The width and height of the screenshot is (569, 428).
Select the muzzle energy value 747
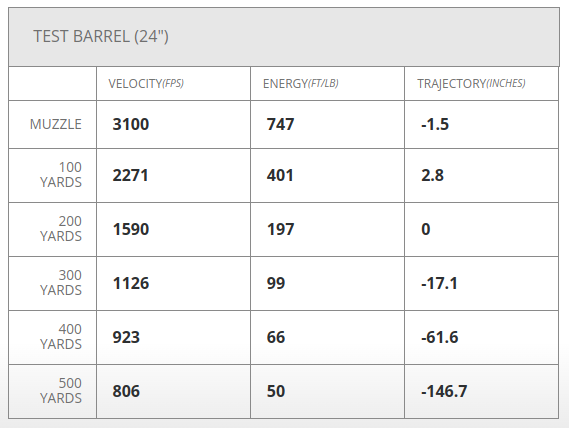280,124
